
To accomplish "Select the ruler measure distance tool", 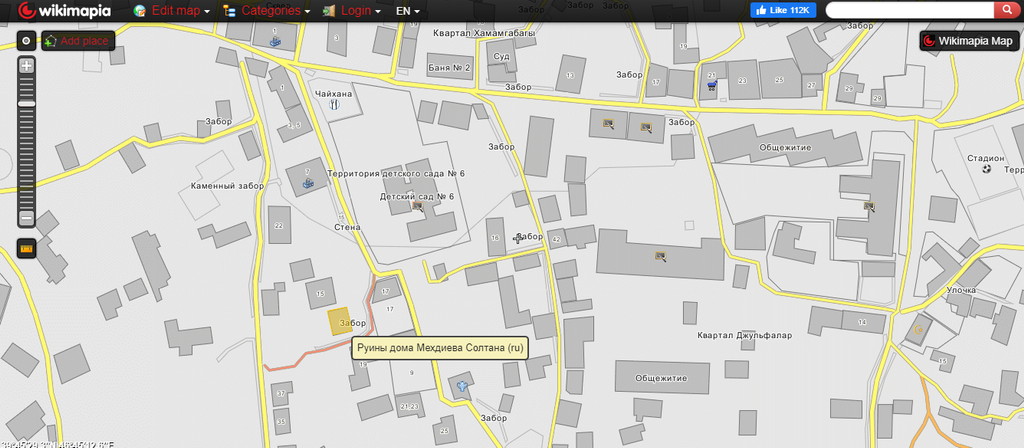I will (27, 247).
